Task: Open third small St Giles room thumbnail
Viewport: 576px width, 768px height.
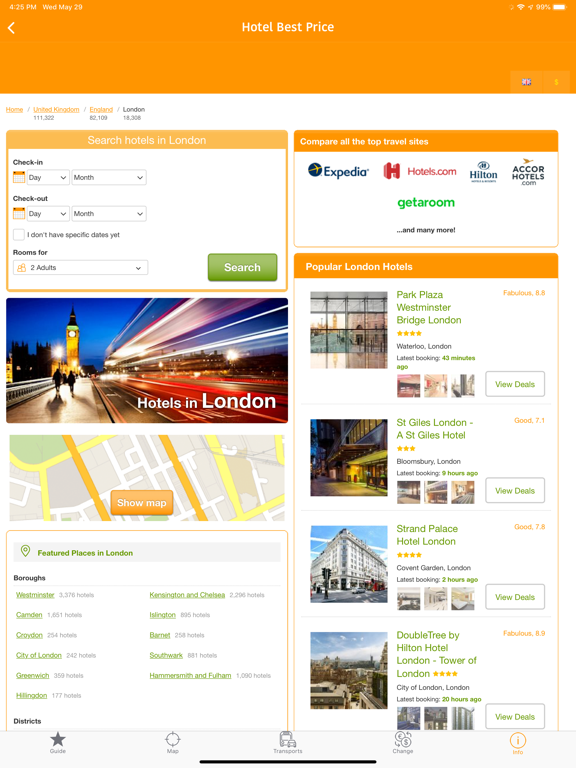Action: (x=463, y=492)
